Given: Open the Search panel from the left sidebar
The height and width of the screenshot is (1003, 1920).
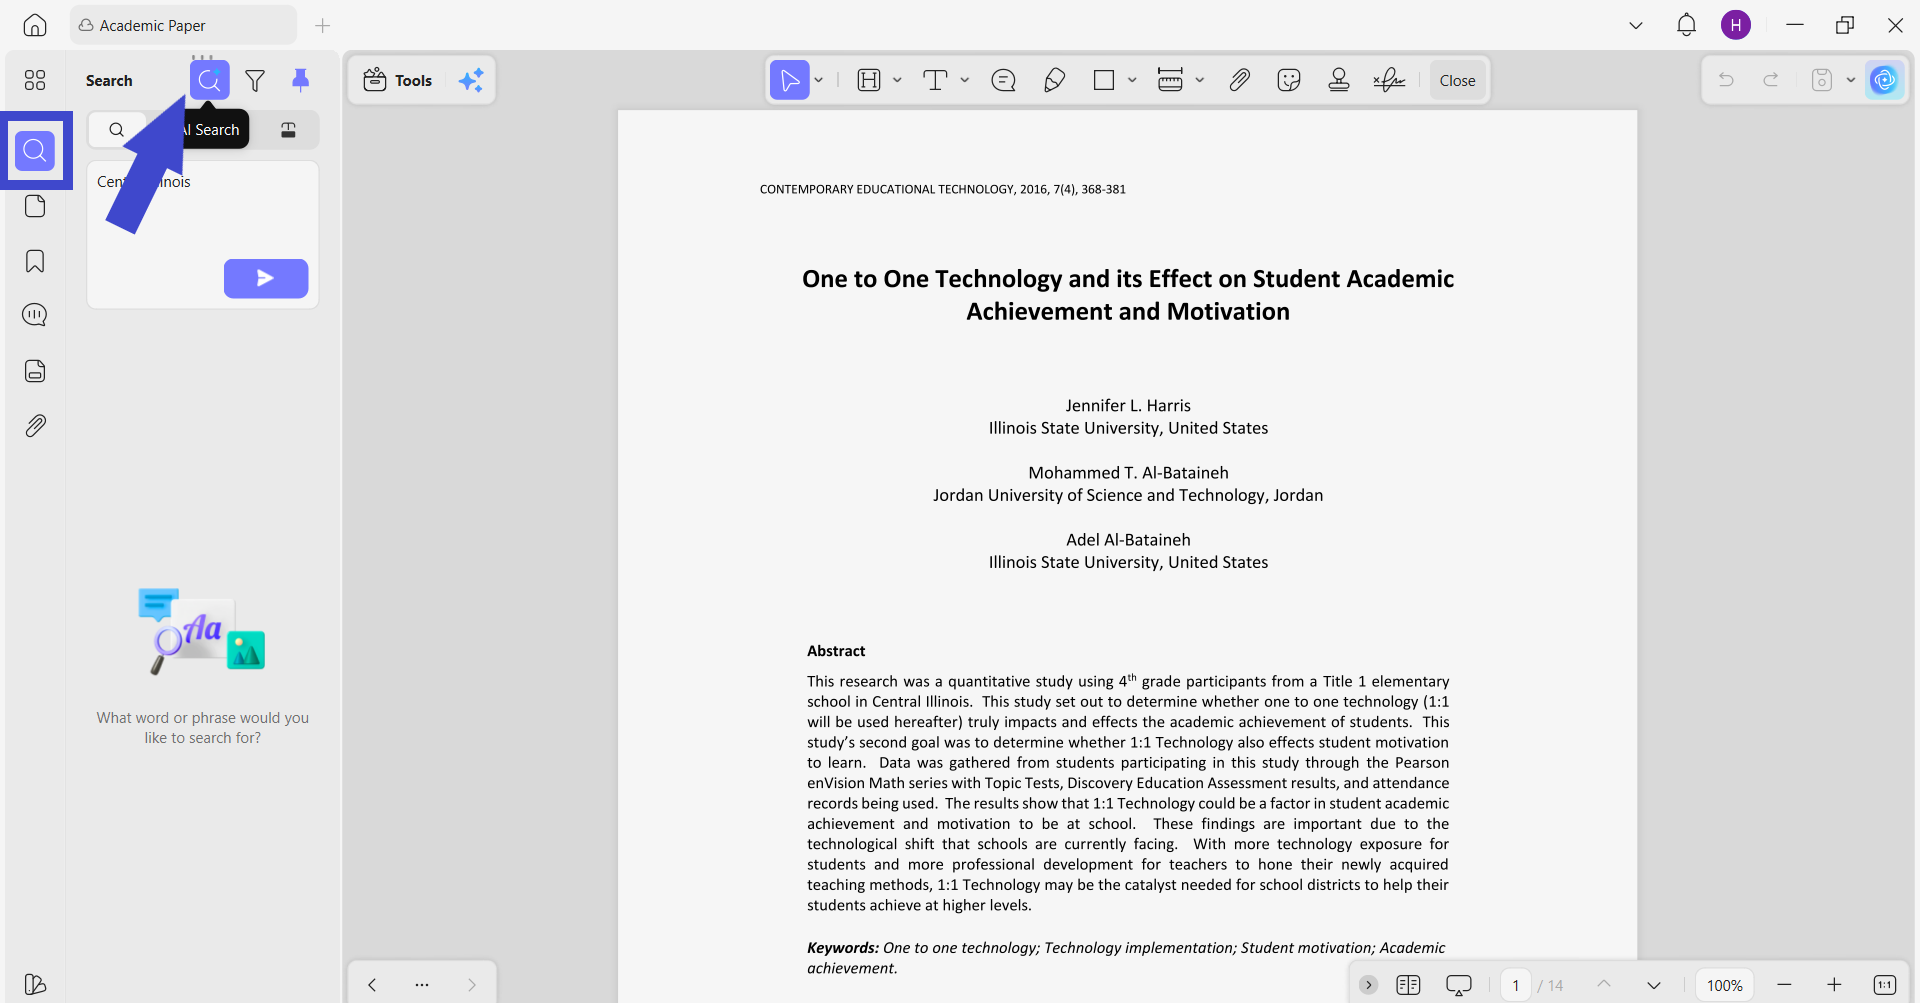Looking at the screenshot, I should point(35,151).
